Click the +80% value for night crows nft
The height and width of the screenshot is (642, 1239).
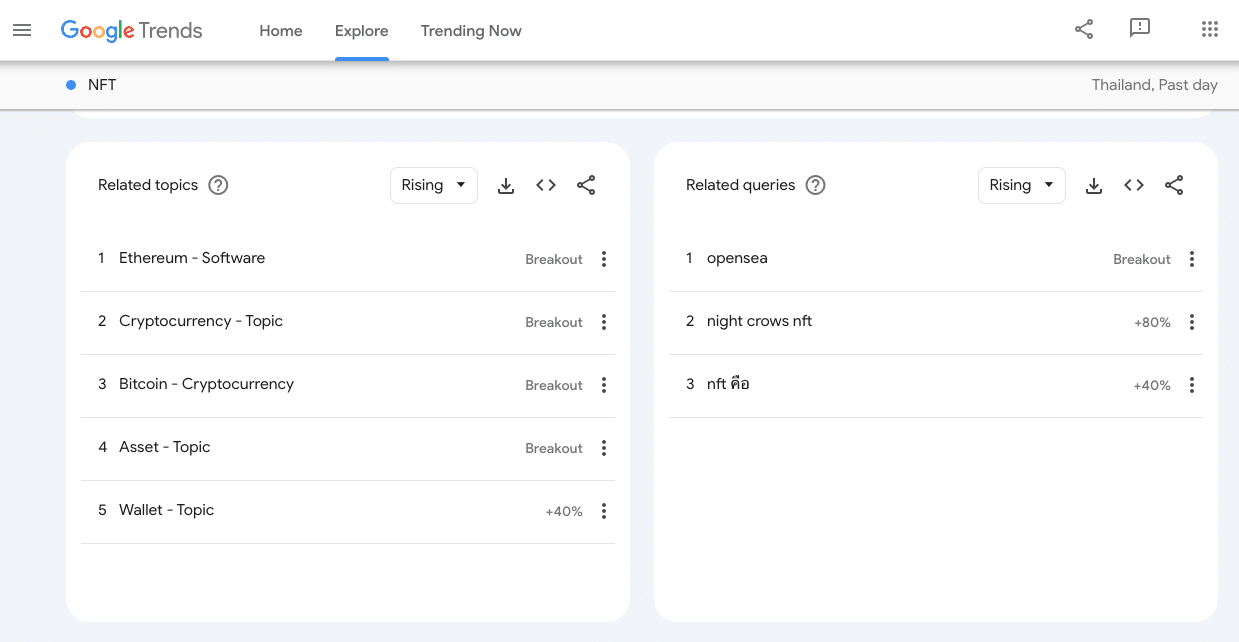(1152, 322)
